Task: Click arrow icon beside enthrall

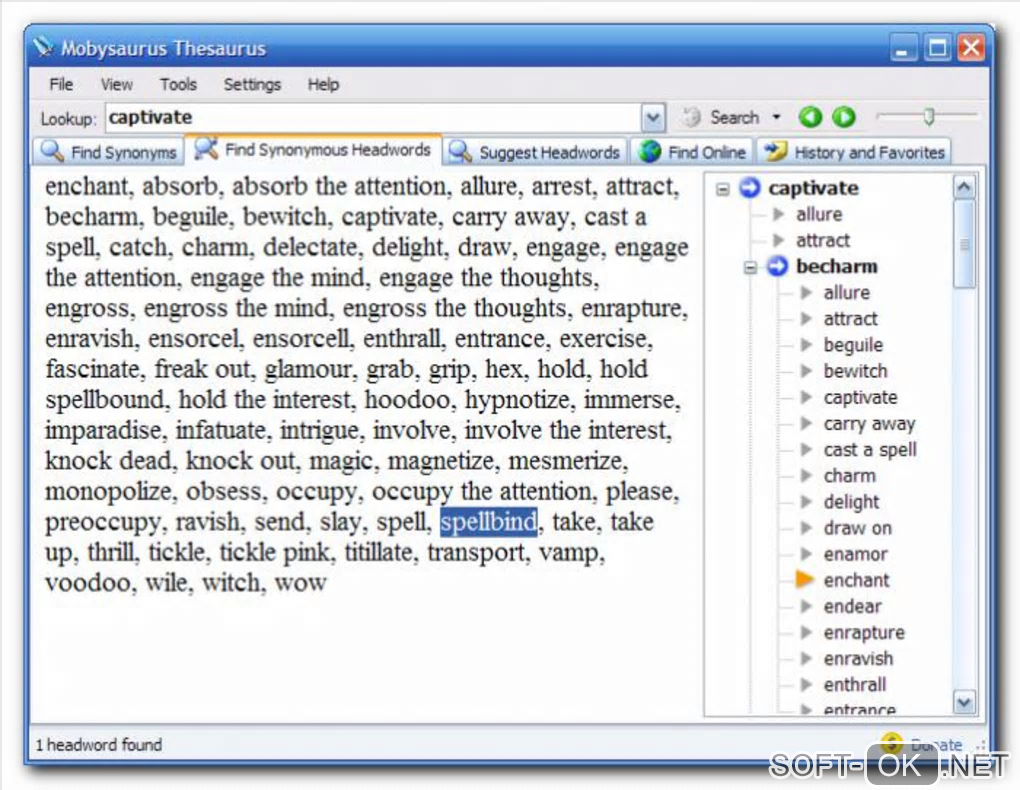Action: tap(806, 684)
